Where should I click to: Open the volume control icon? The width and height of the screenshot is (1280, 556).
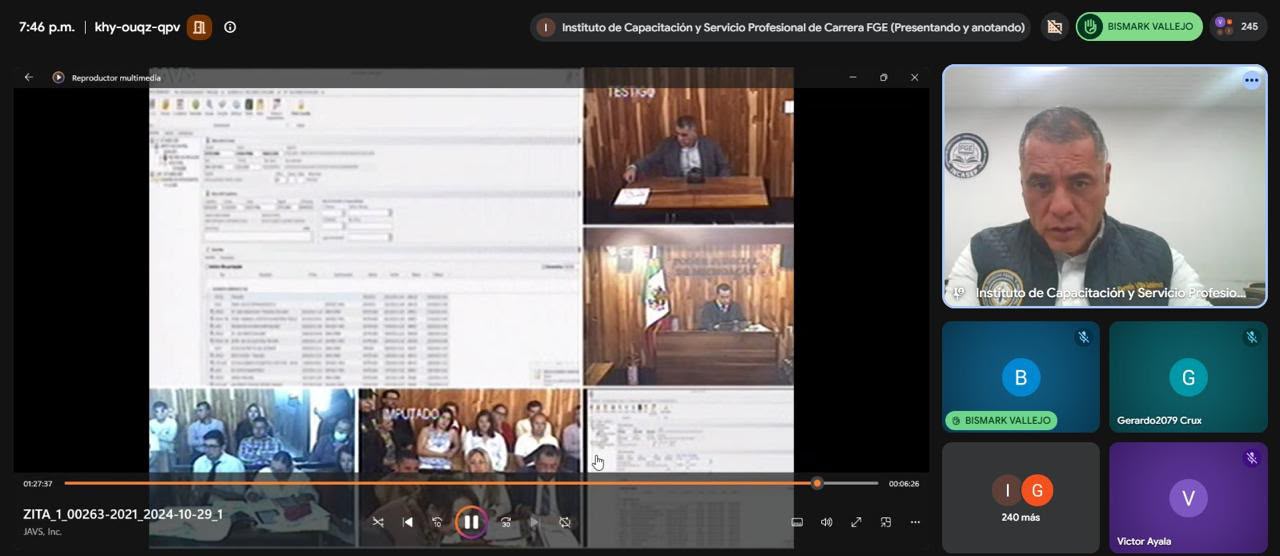pos(826,522)
